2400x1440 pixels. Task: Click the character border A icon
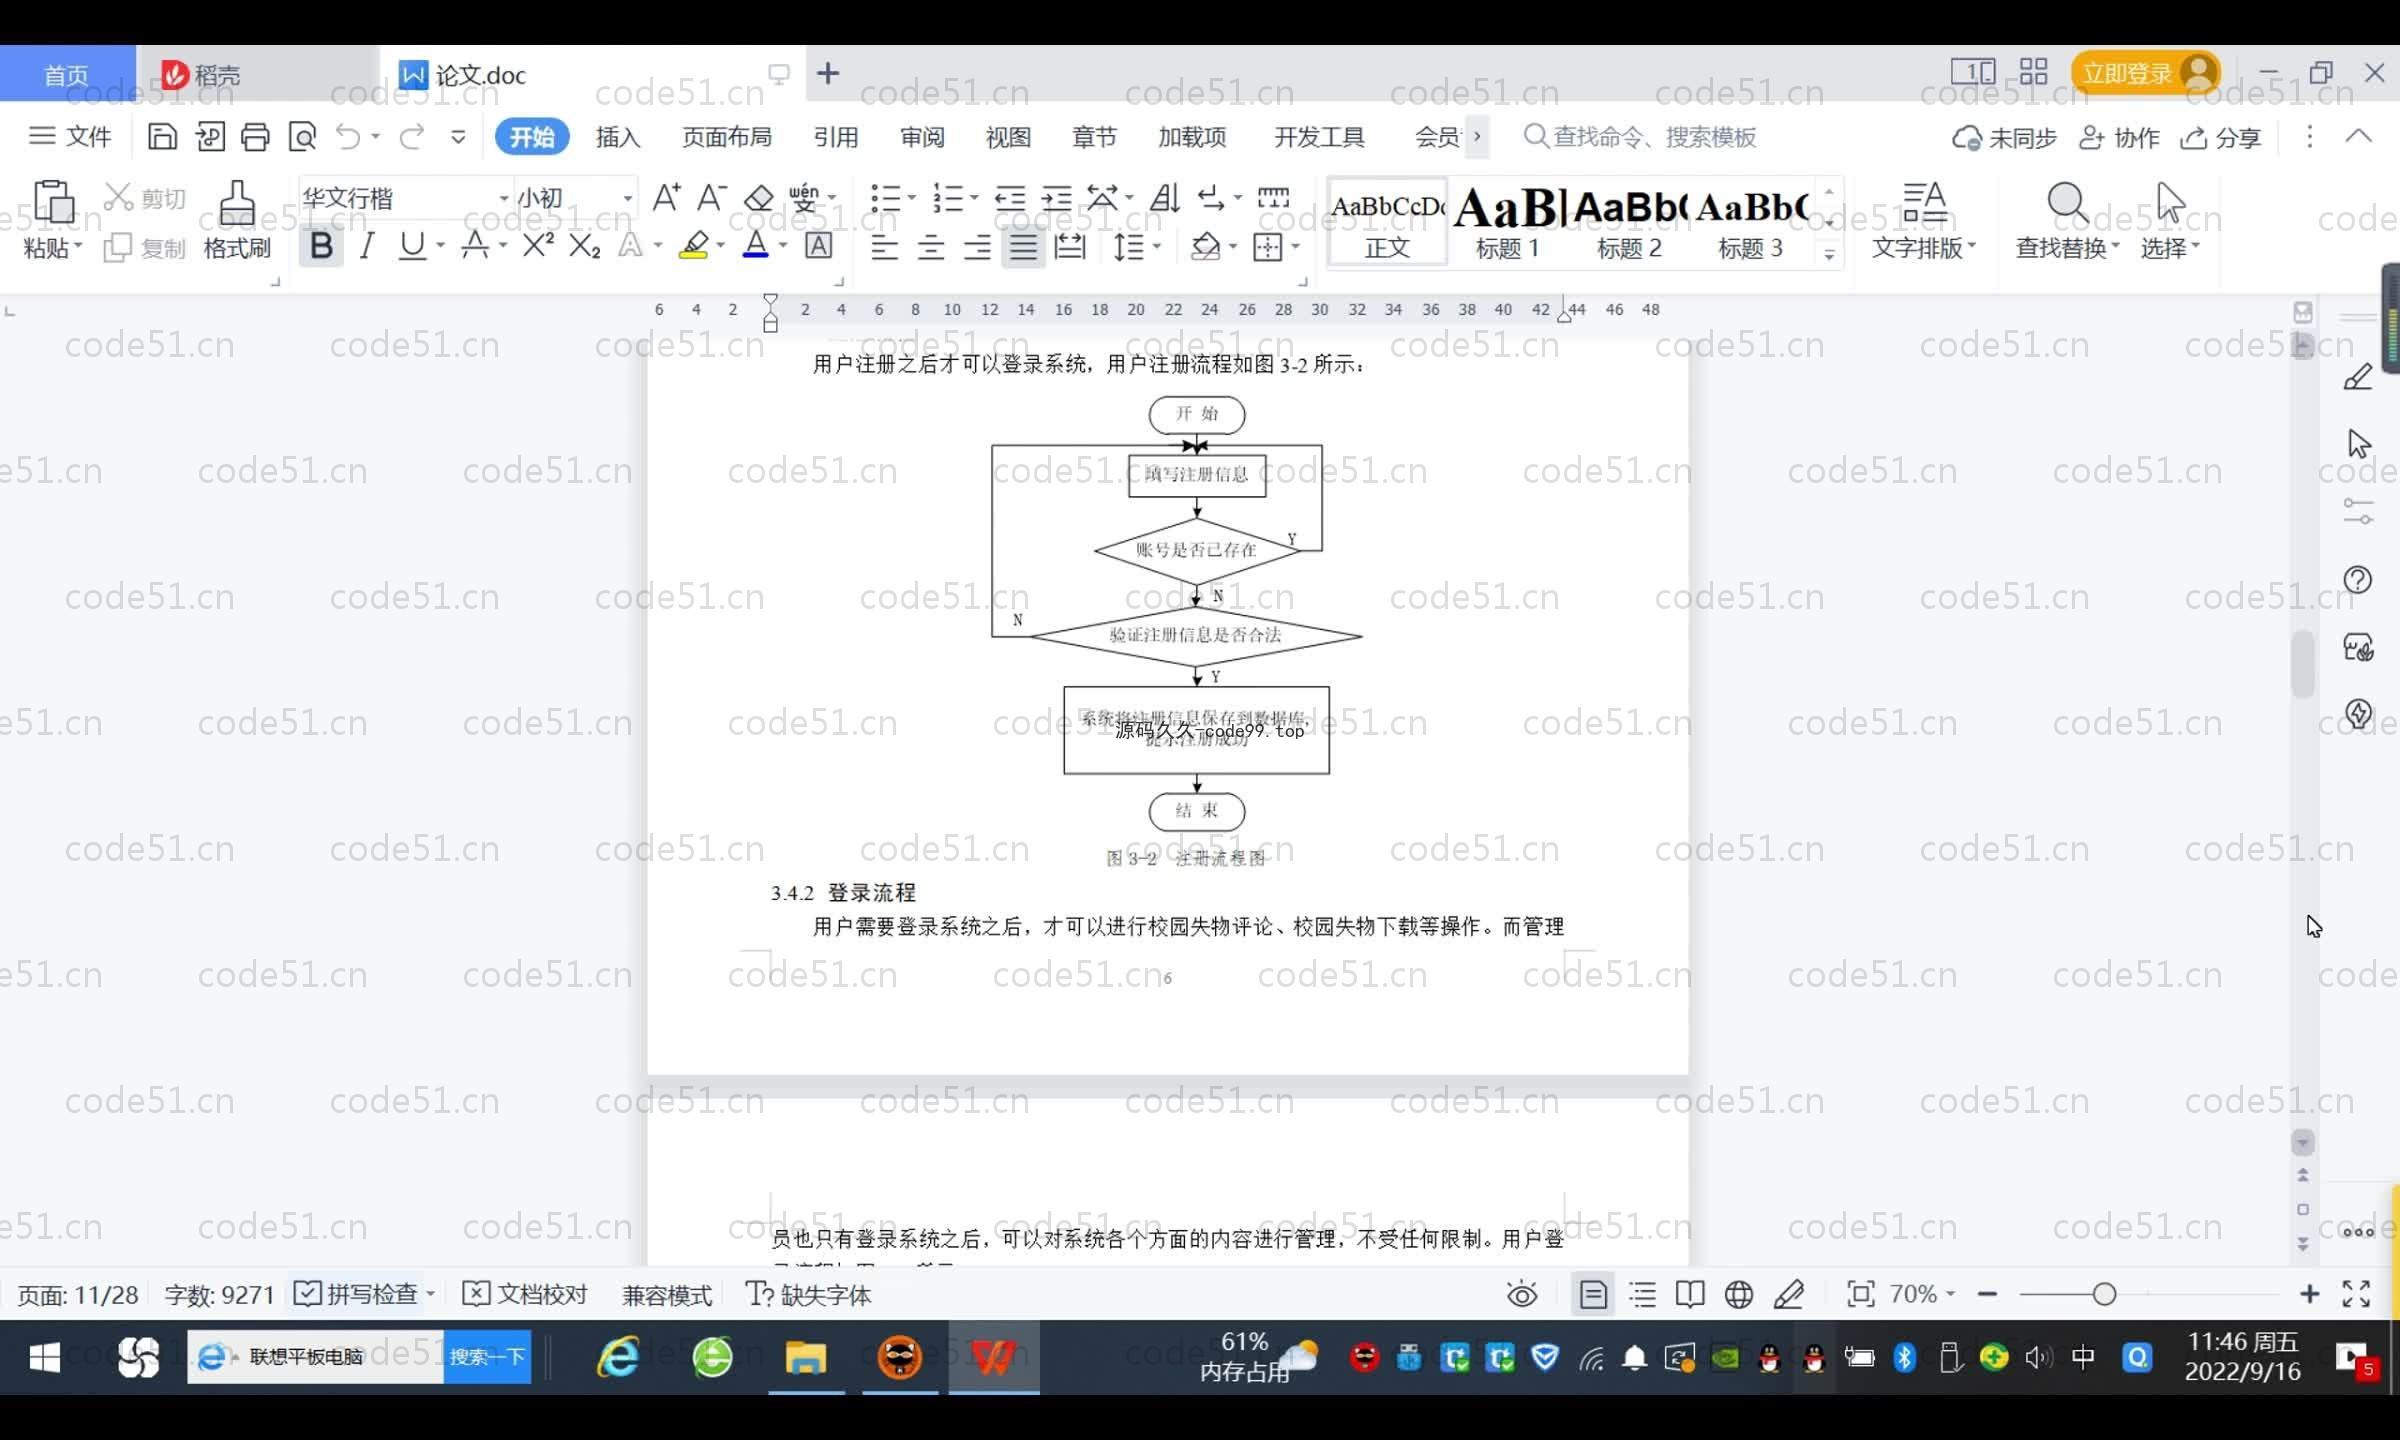(819, 245)
